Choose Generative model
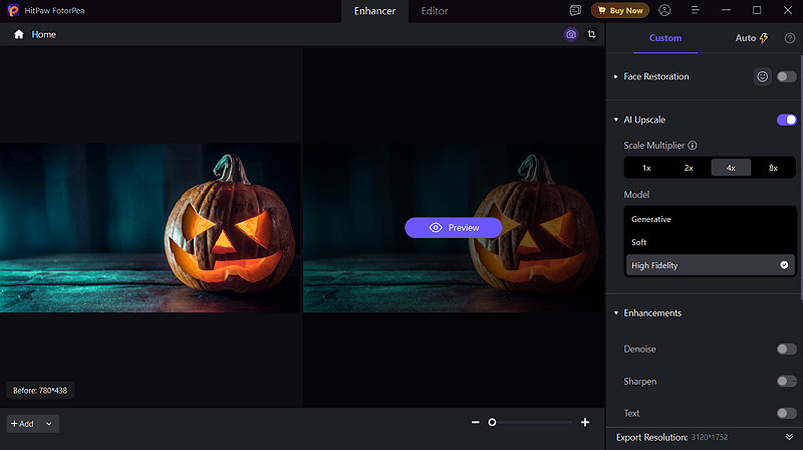 click(x=710, y=219)
